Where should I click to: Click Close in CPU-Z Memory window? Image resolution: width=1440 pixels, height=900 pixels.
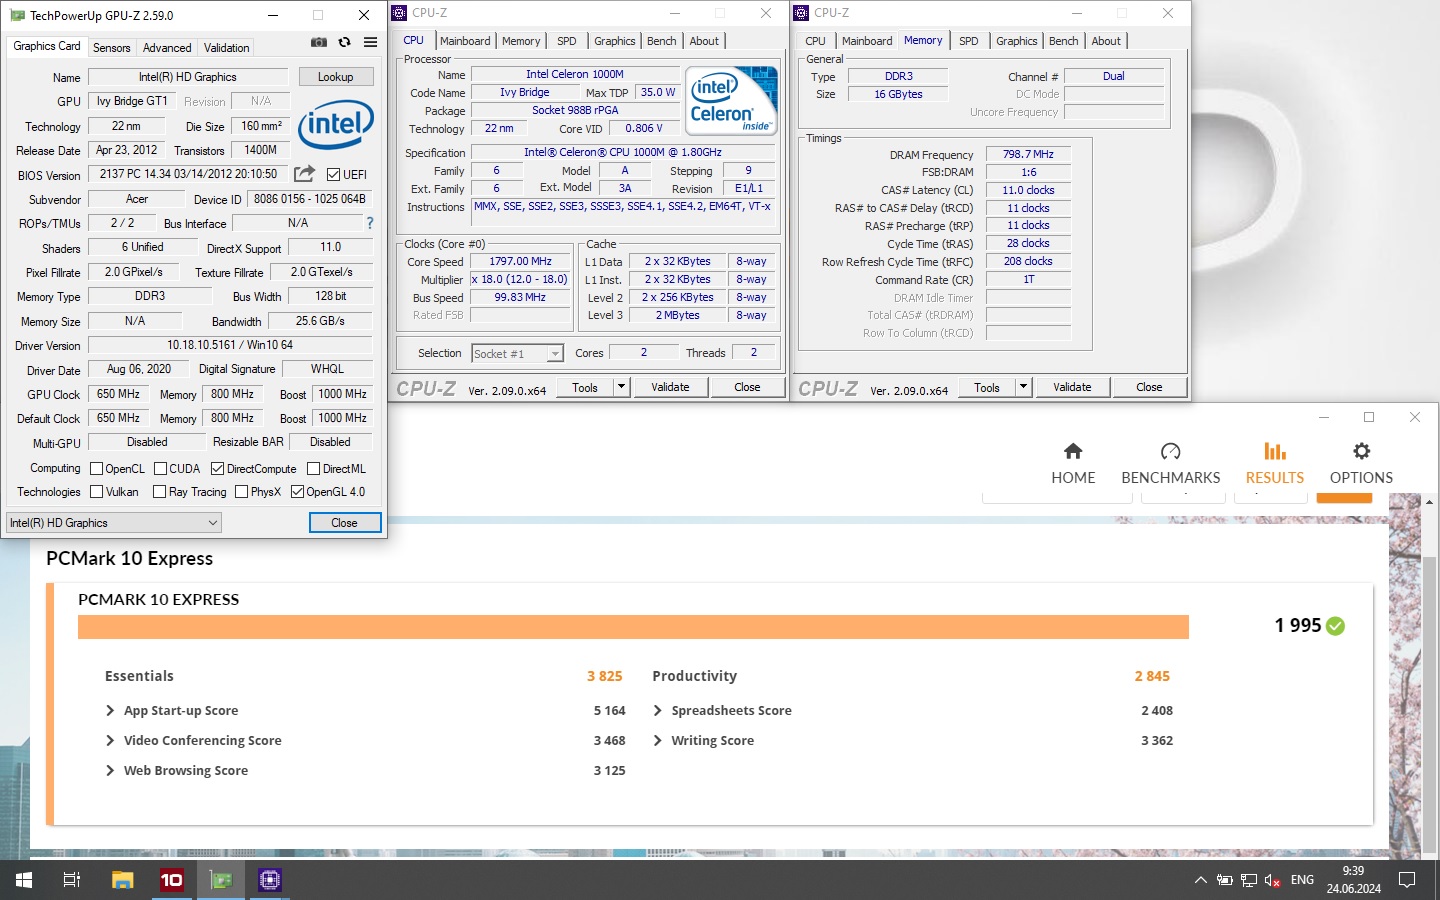pyautogui.click(x=1149, y=387)
